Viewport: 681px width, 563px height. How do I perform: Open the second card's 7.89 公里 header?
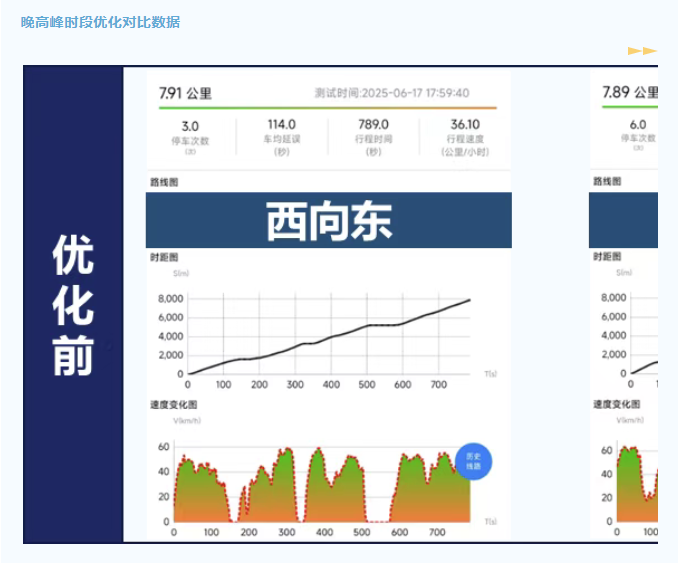(x=629, y=93)
